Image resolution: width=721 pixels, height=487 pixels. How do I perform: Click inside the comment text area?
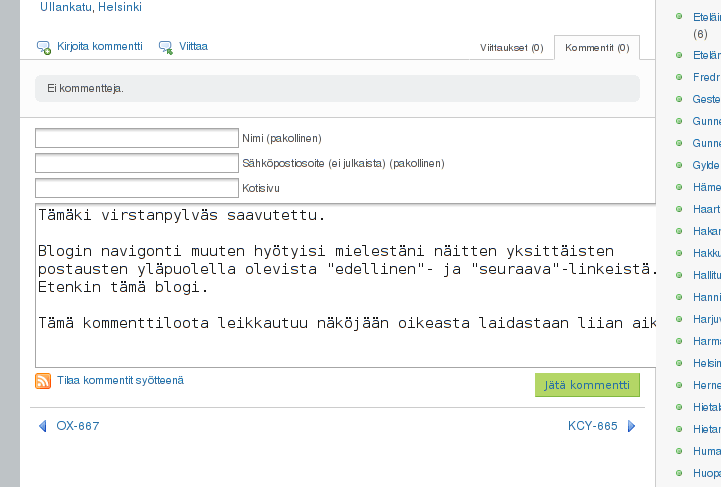click(x=345, y=285)
